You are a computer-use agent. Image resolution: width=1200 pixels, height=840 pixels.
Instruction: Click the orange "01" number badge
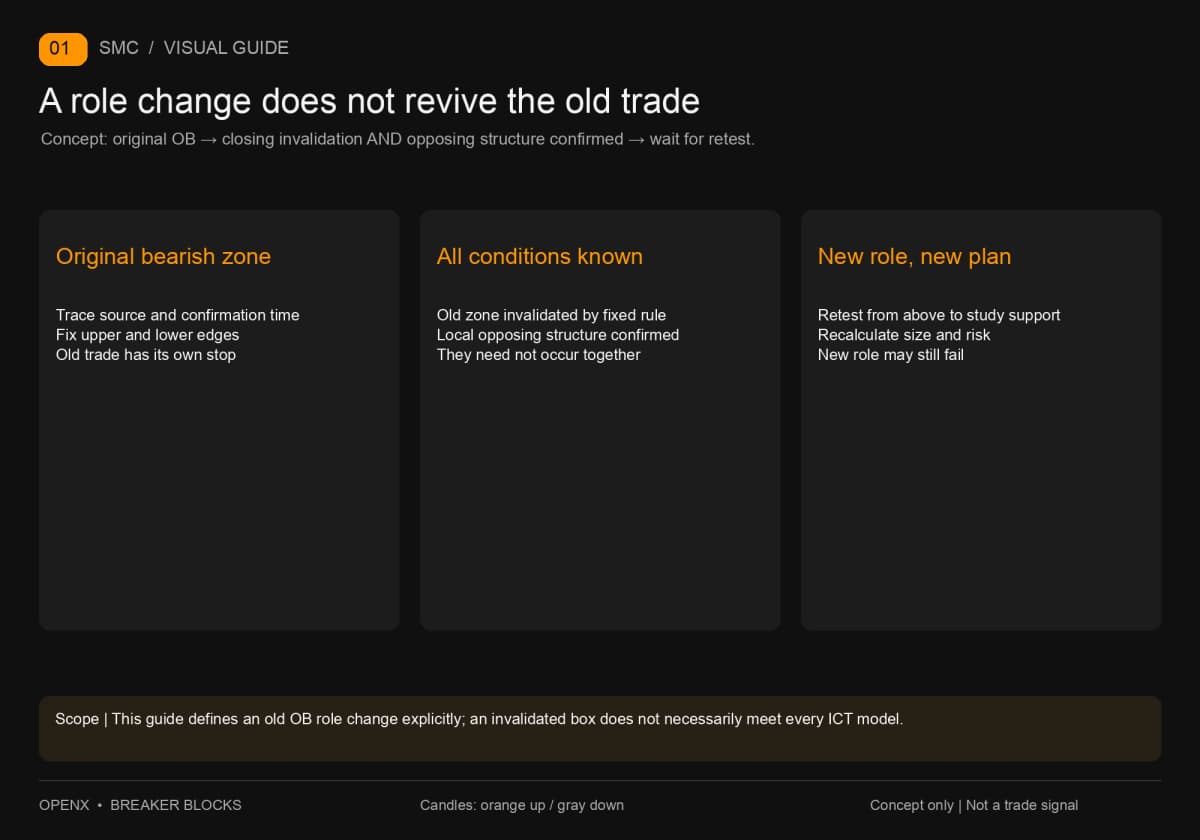point(63,48)
